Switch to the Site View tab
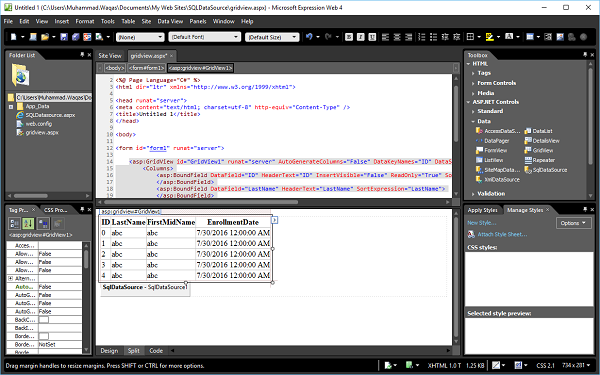The width and height of the screenshot is (600, 375). coord(110,56)
